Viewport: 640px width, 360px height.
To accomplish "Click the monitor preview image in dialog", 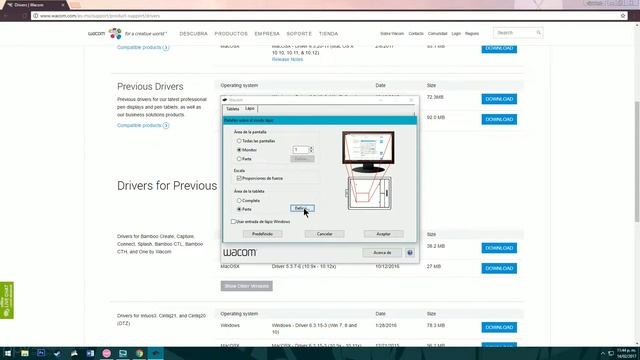I will coord(368,151).
